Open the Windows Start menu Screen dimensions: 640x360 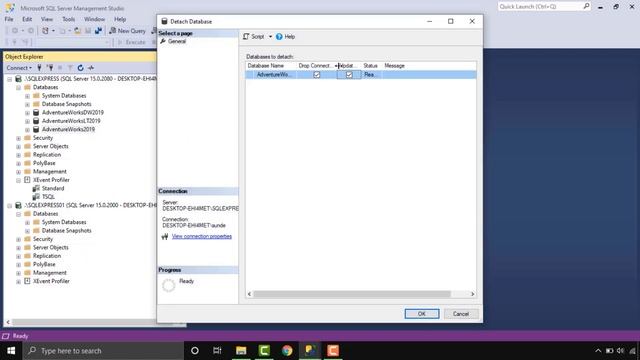11,350
